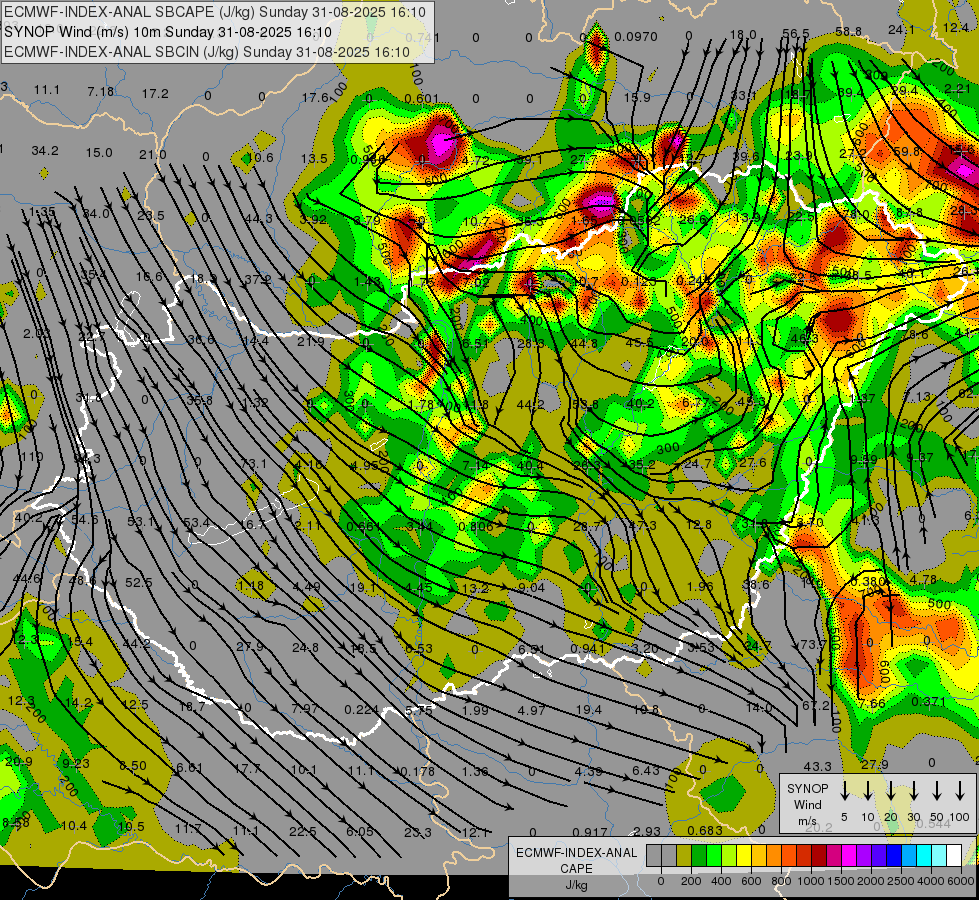Click the map value 9.23

(76, 763)
